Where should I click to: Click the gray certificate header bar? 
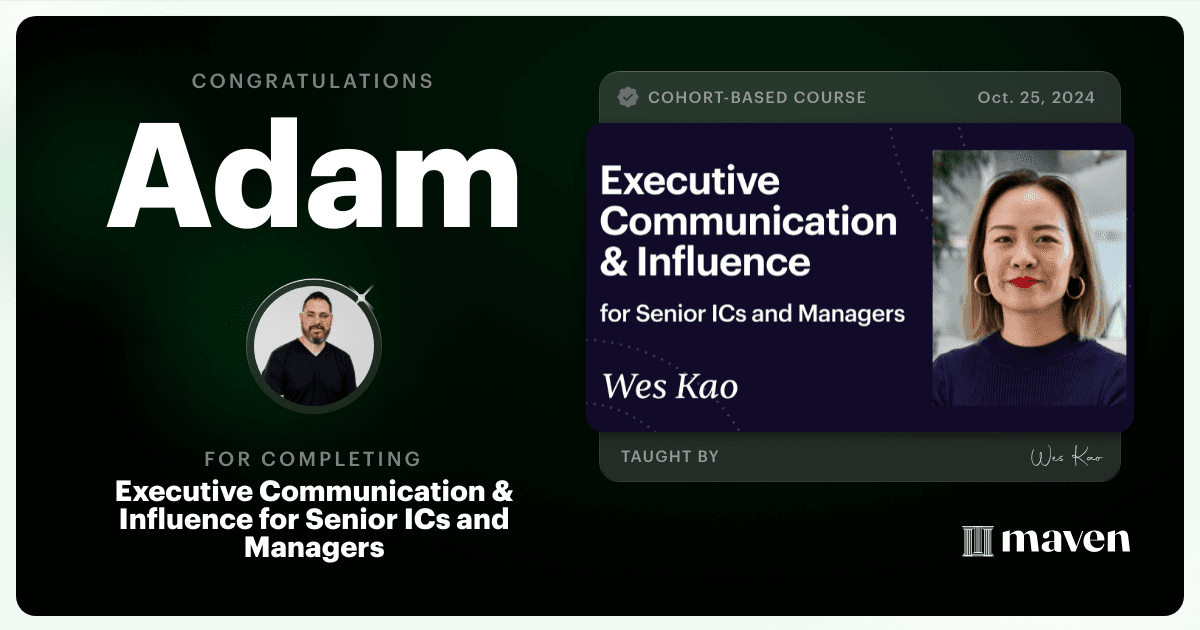coord(860,97)
